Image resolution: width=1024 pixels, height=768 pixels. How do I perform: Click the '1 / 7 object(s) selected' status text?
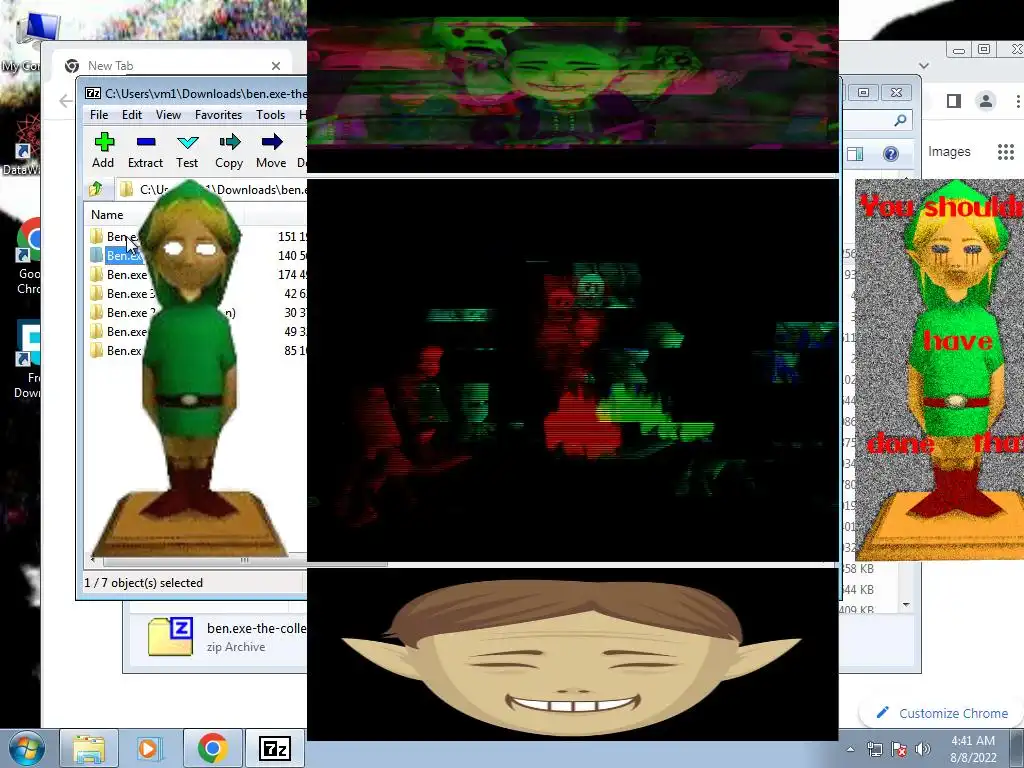(144, 583)
